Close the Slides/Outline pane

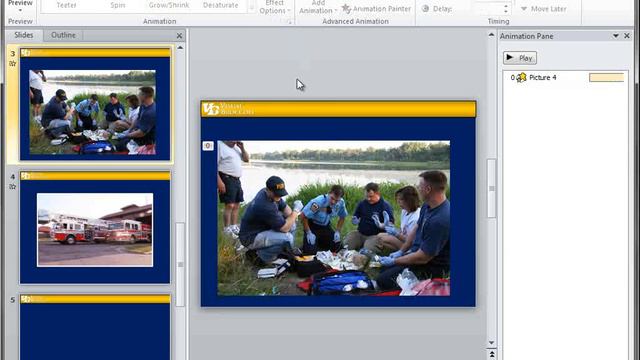[x=179, y=36]
